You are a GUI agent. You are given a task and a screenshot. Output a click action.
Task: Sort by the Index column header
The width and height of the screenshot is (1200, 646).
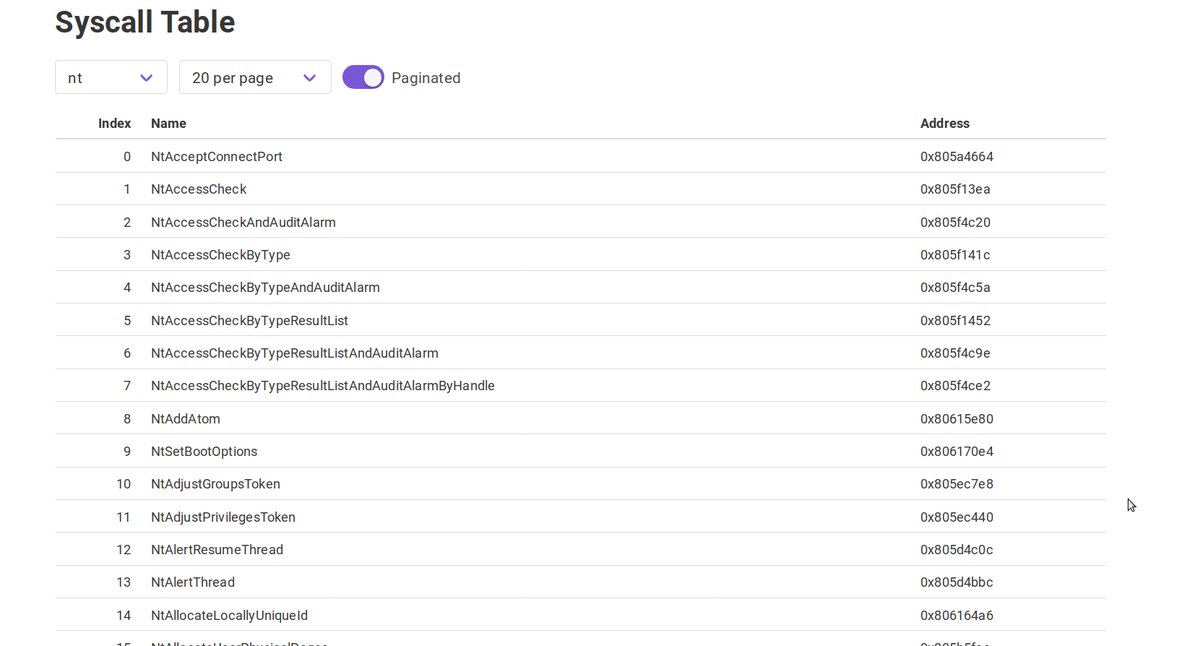[114, 124]
